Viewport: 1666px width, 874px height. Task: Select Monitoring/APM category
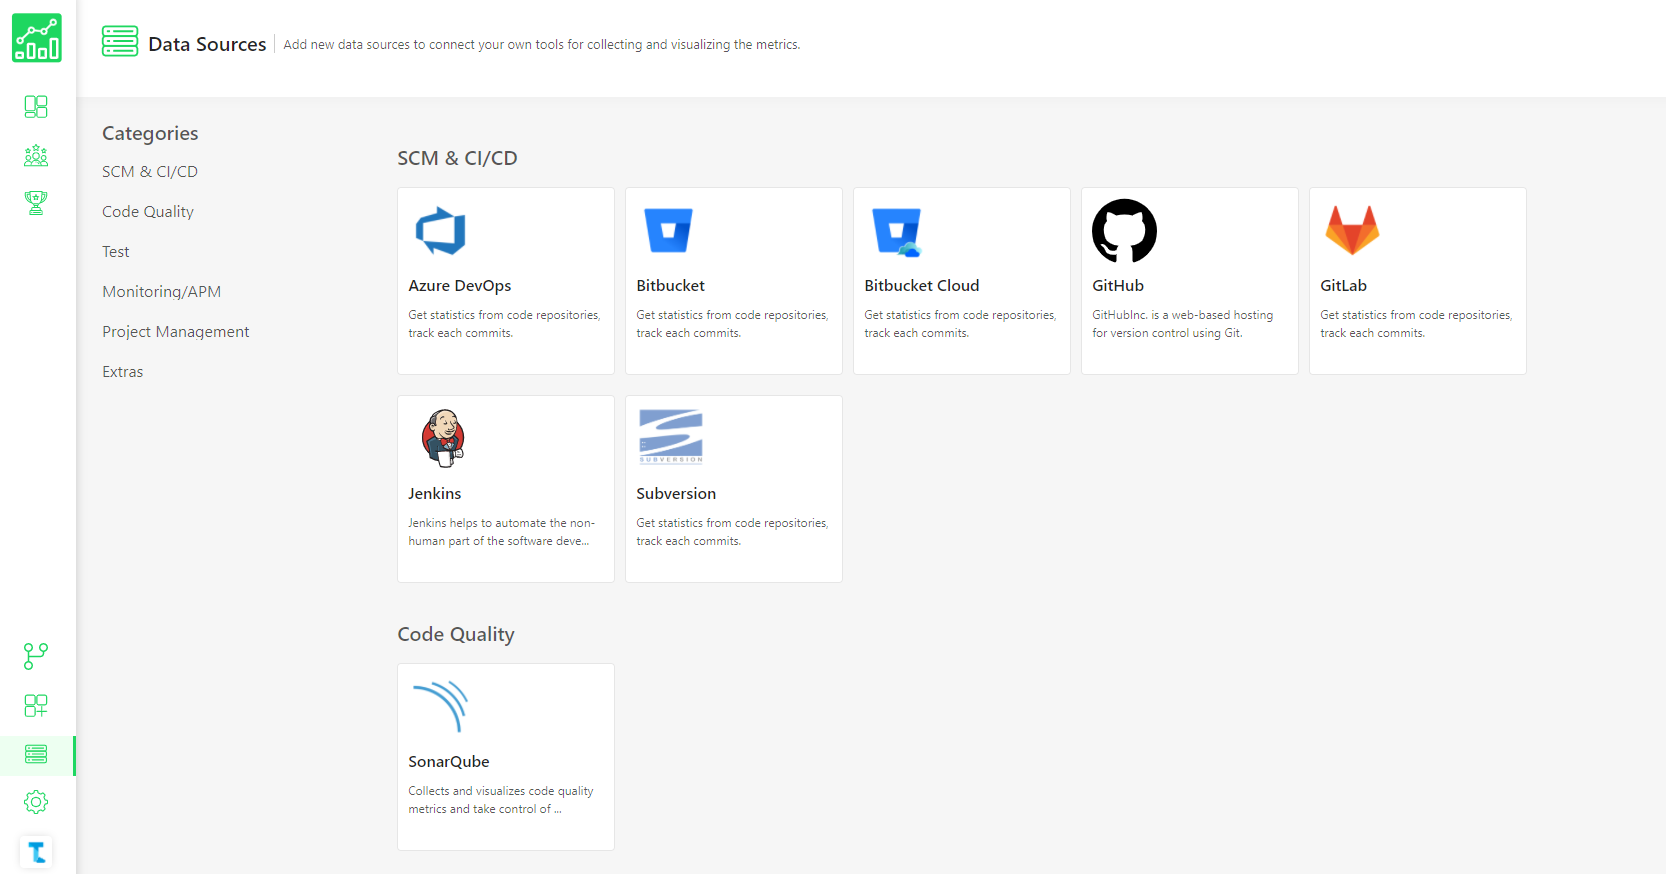point(162,292)
